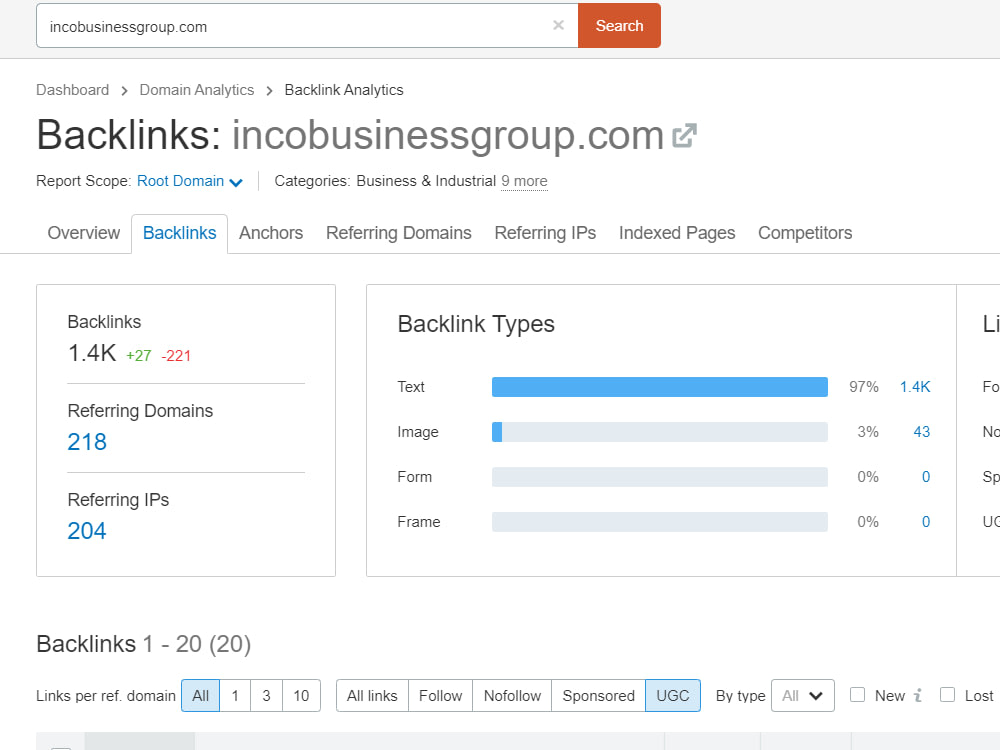Show 9 more categories
The height and width of the screenshot is (750, 1000).
pos(524,181)
